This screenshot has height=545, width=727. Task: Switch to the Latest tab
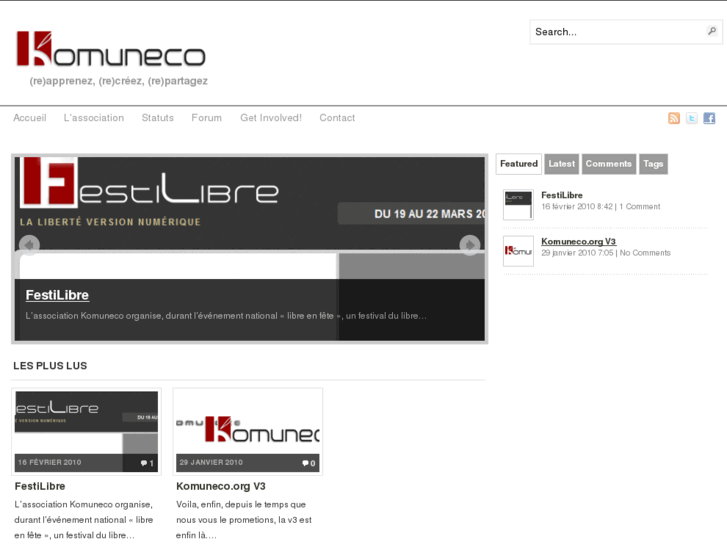click(x=562, y=164)
